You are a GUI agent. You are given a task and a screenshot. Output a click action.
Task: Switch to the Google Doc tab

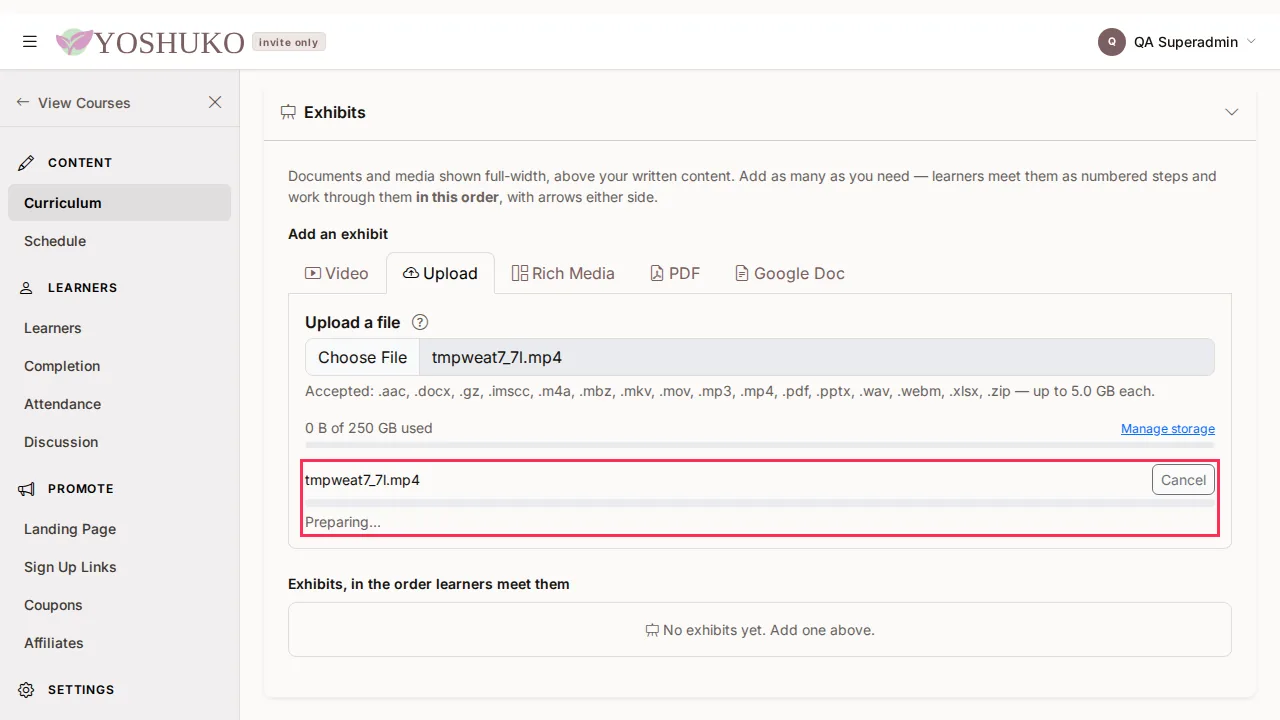(790, 273)
